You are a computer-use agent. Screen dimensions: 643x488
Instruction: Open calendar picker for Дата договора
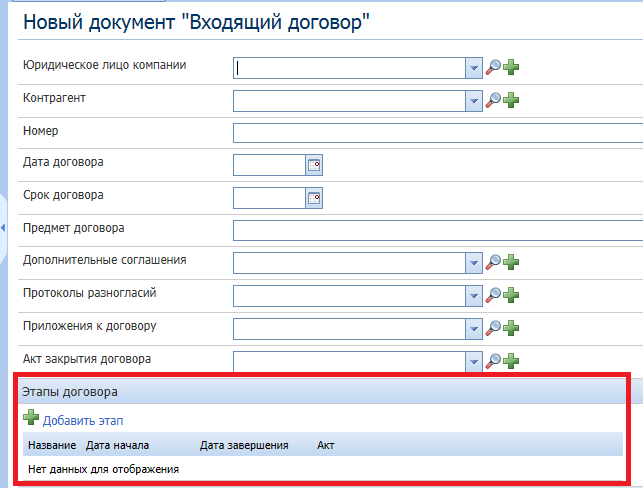[314, 166]
